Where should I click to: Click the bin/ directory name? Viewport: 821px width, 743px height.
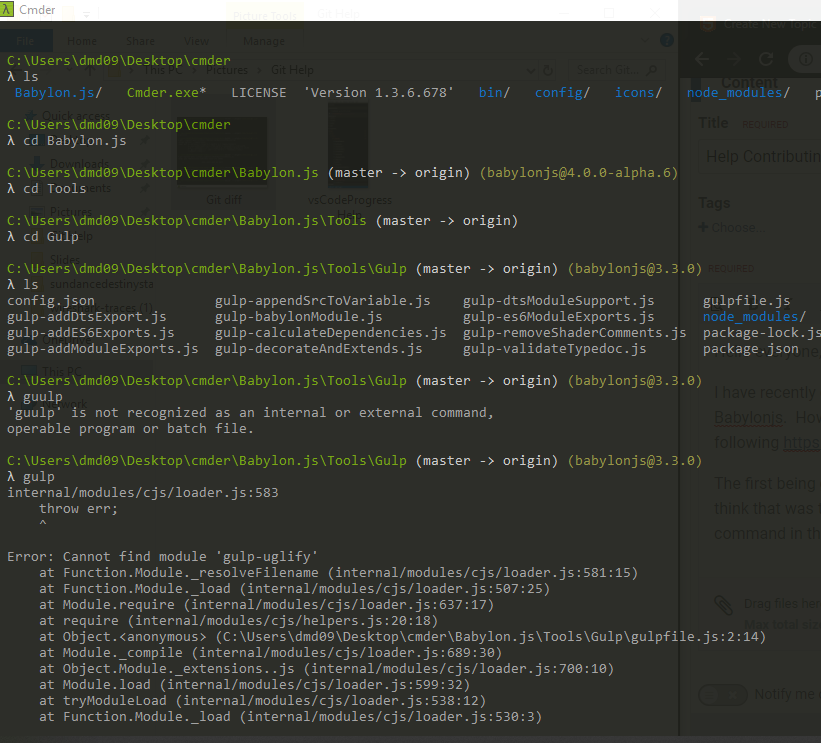click(x=494, y=93)
